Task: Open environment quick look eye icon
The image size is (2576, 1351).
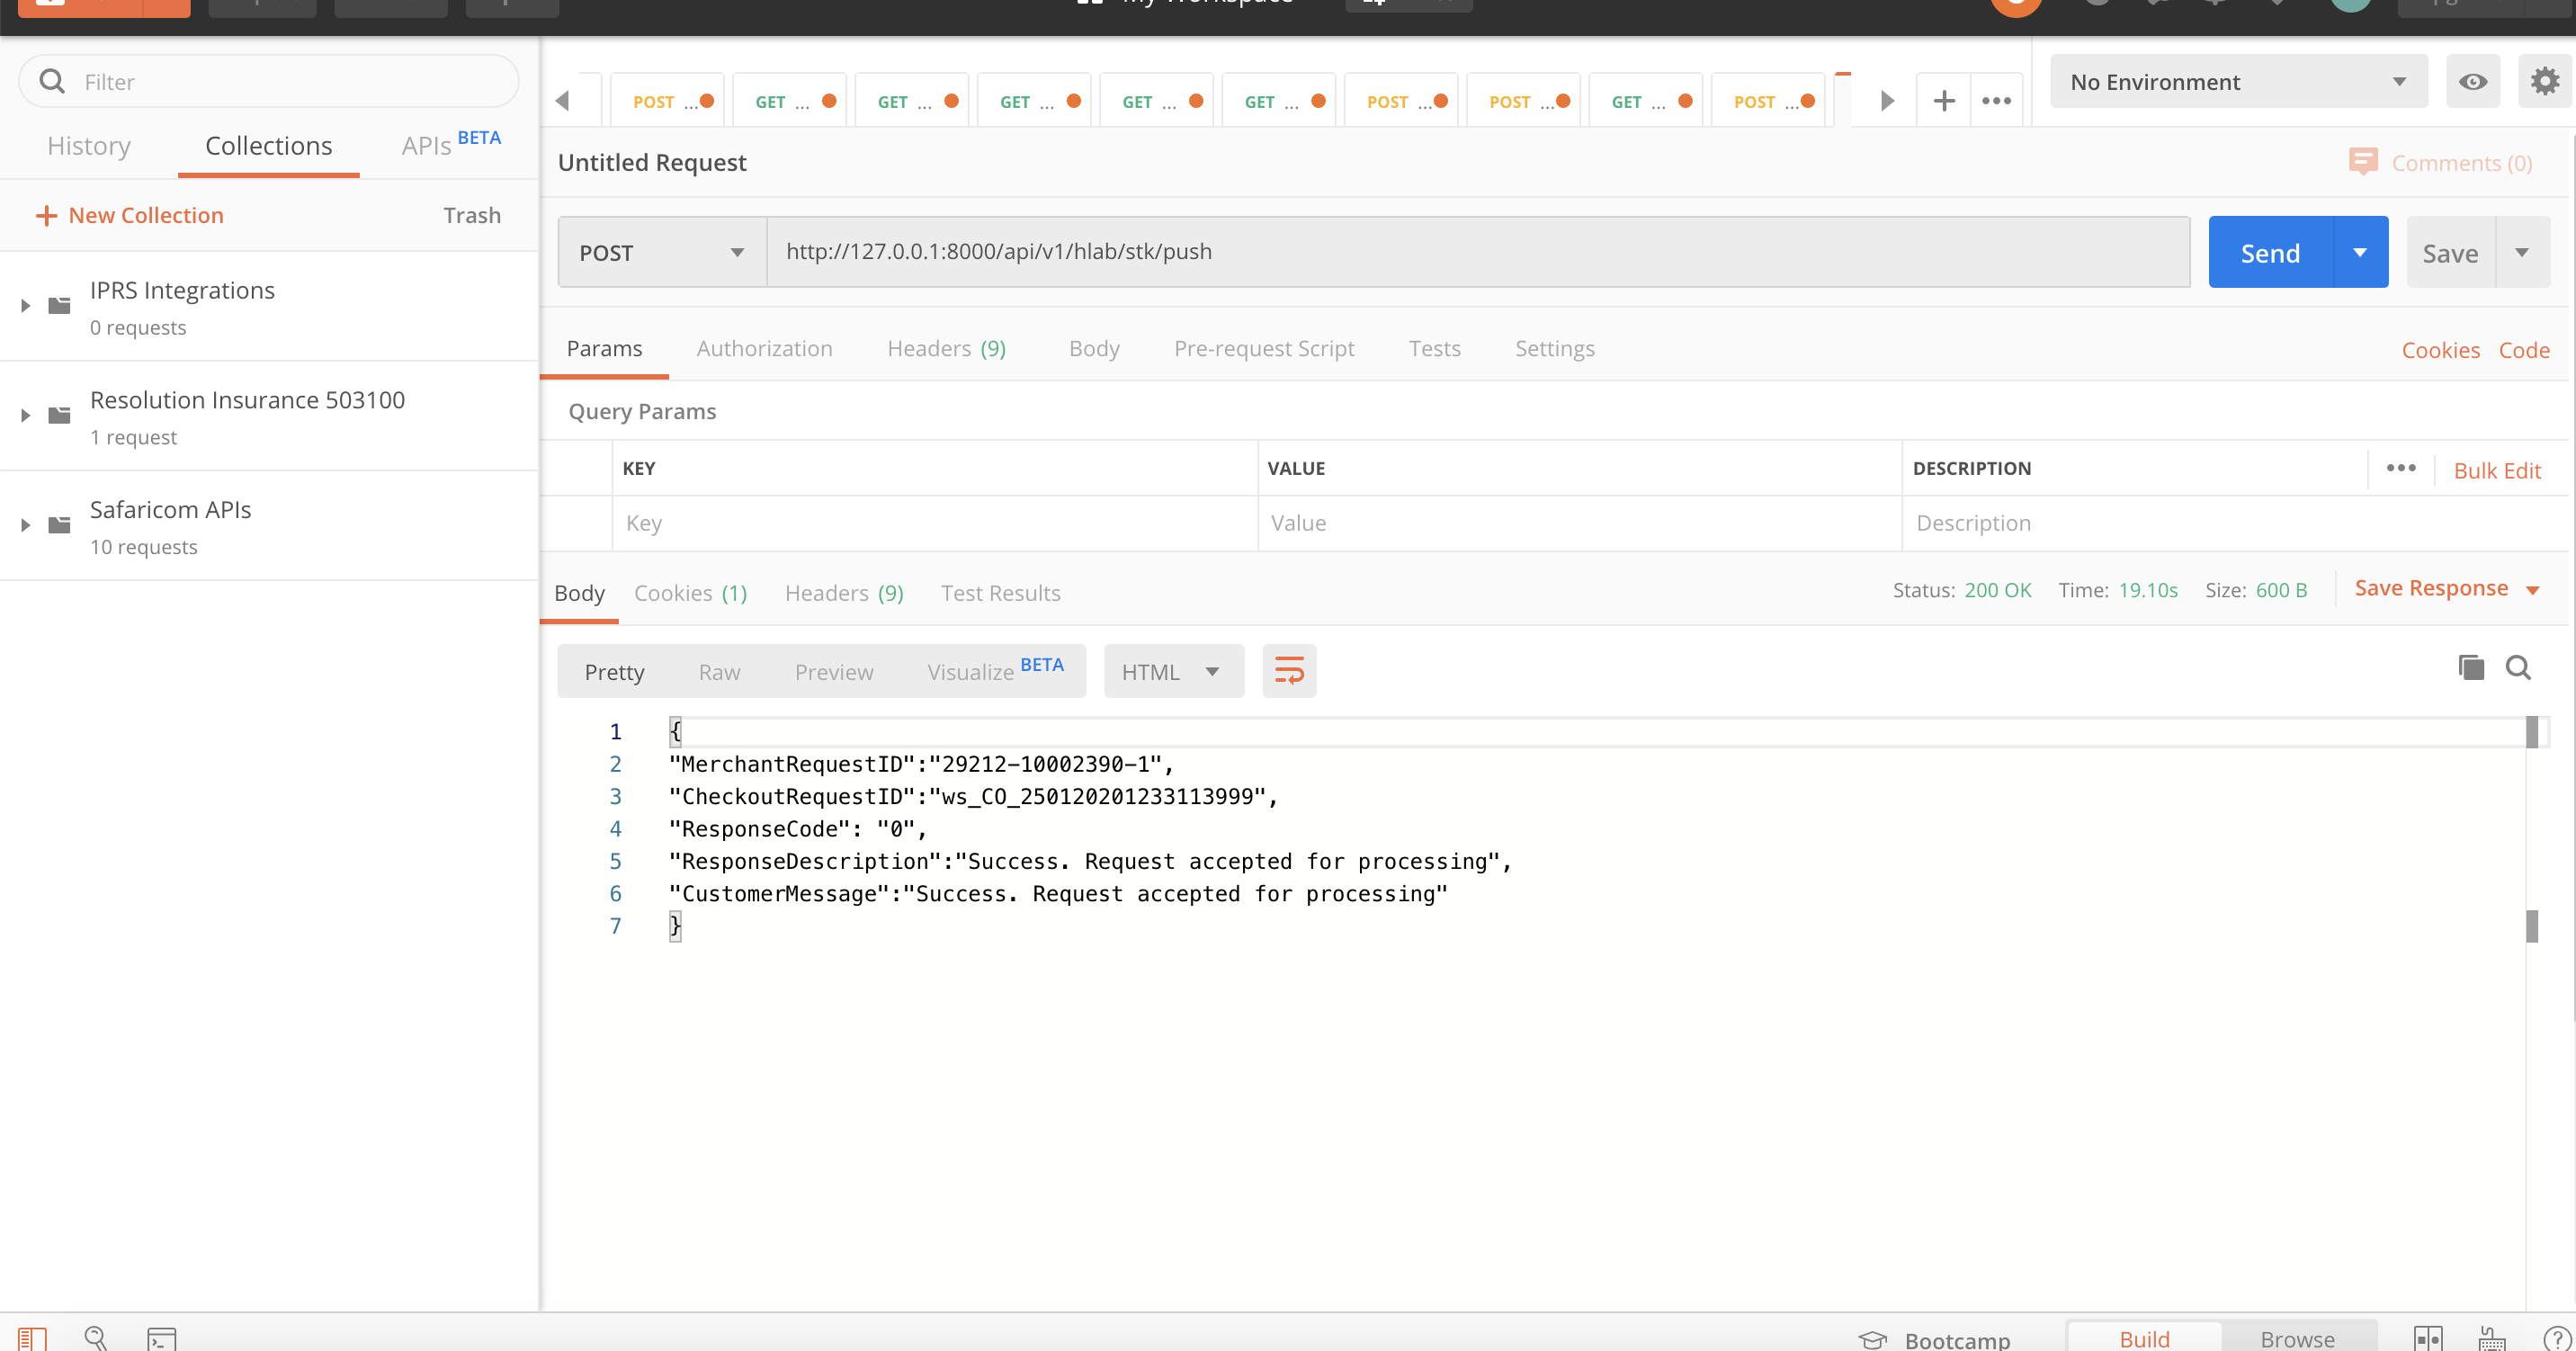Action: click(x=2472, y=81)
